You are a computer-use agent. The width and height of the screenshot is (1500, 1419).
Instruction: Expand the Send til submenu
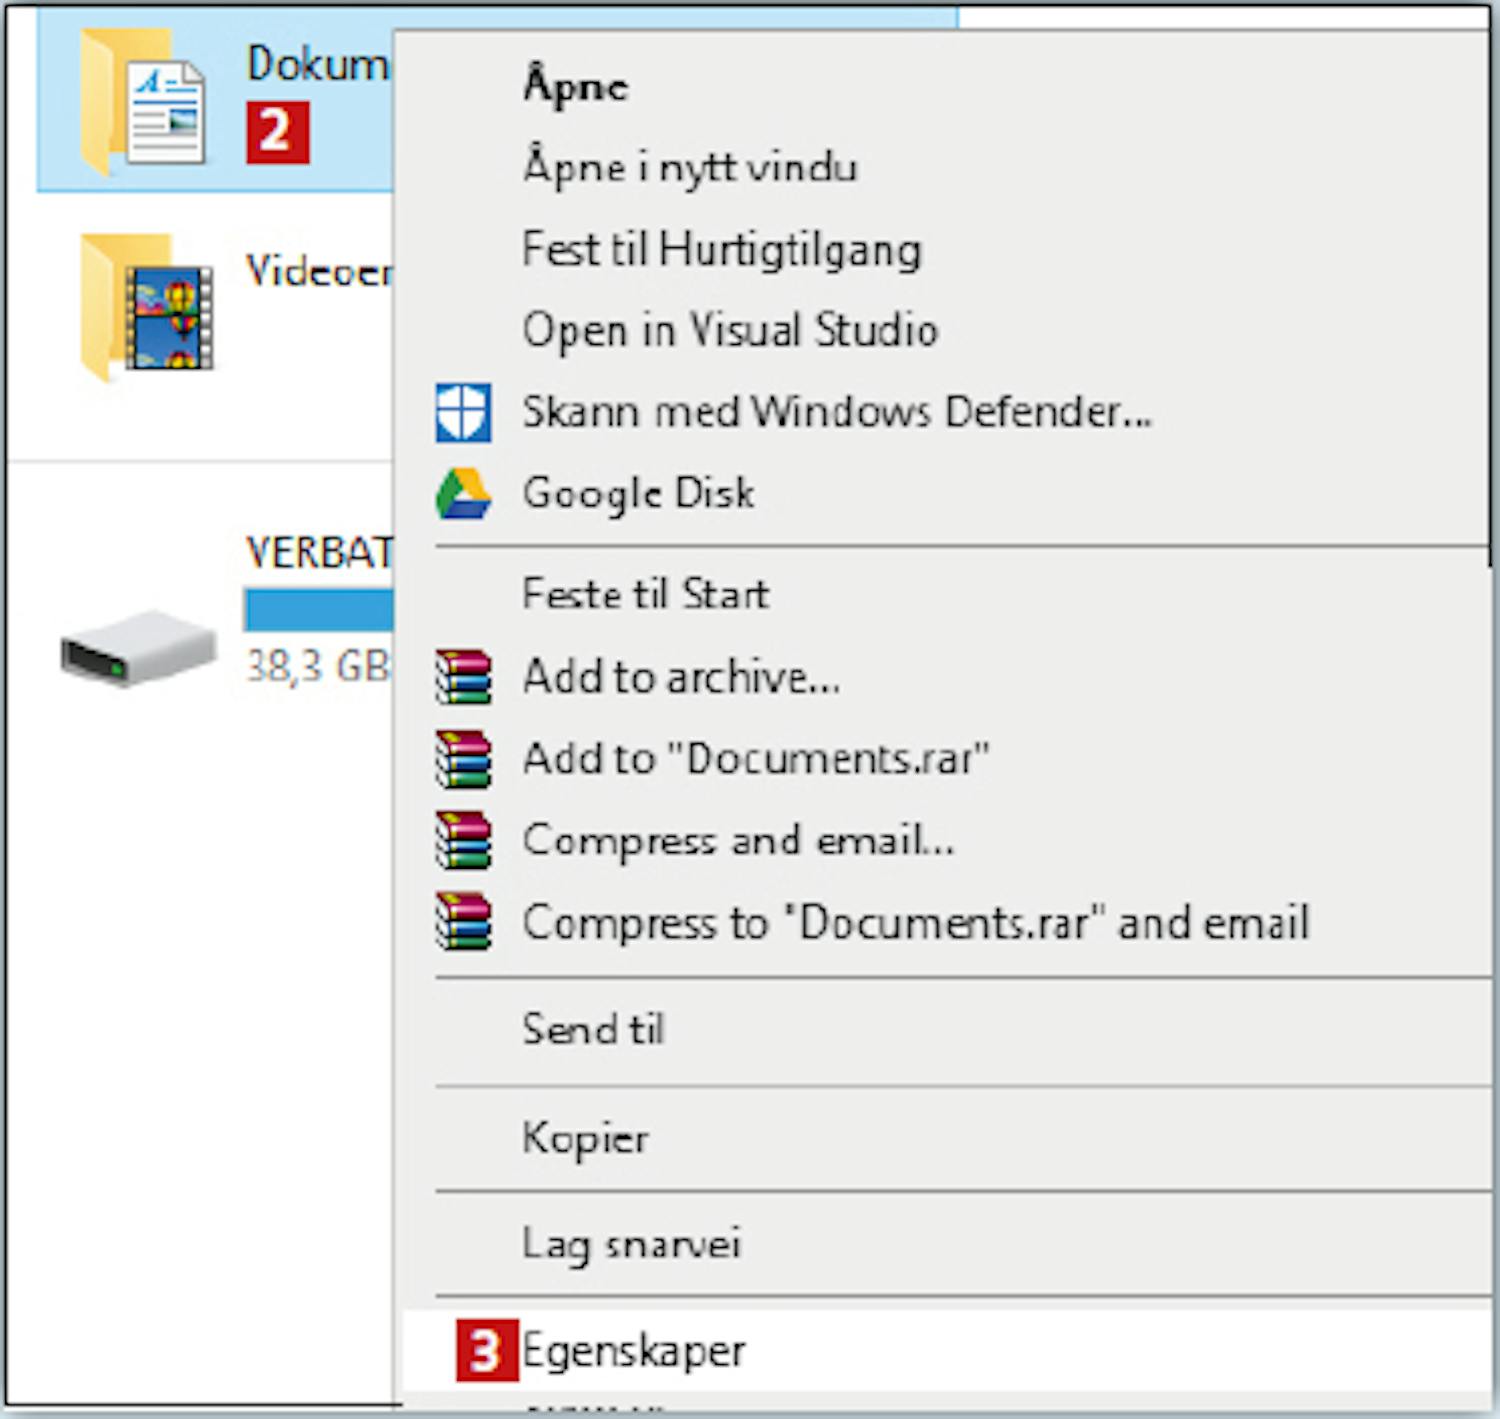[593, 1029]
